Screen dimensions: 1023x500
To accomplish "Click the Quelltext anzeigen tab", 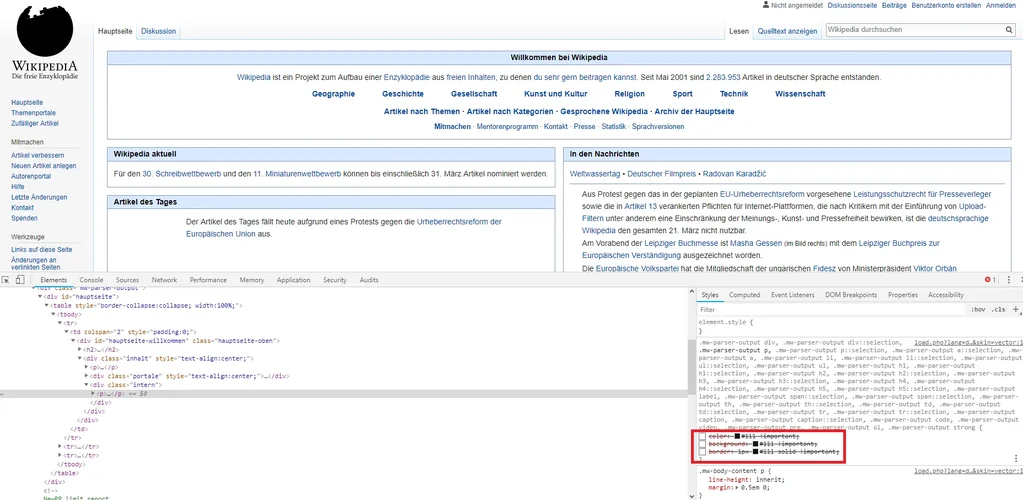I will (787, 31).
